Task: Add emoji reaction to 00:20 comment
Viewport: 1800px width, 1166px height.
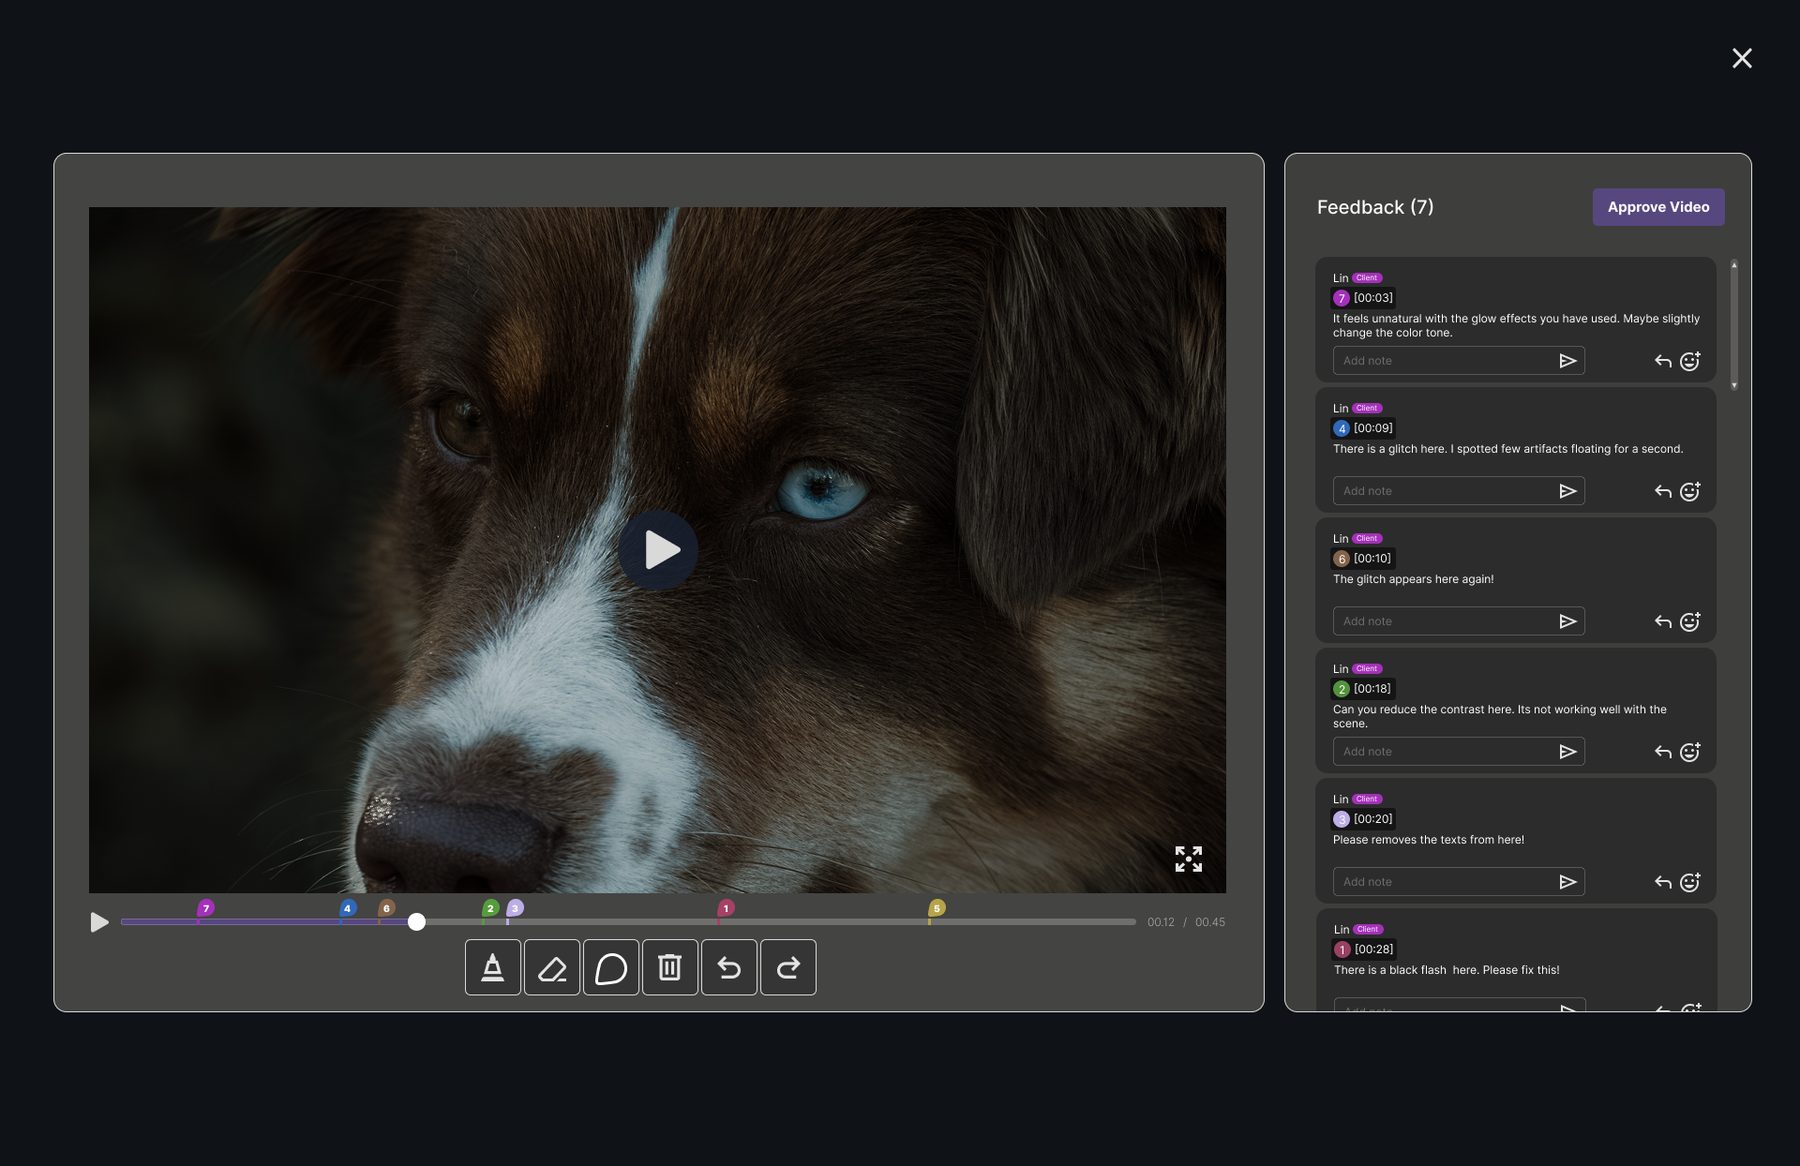Action: pos(1690,882)
